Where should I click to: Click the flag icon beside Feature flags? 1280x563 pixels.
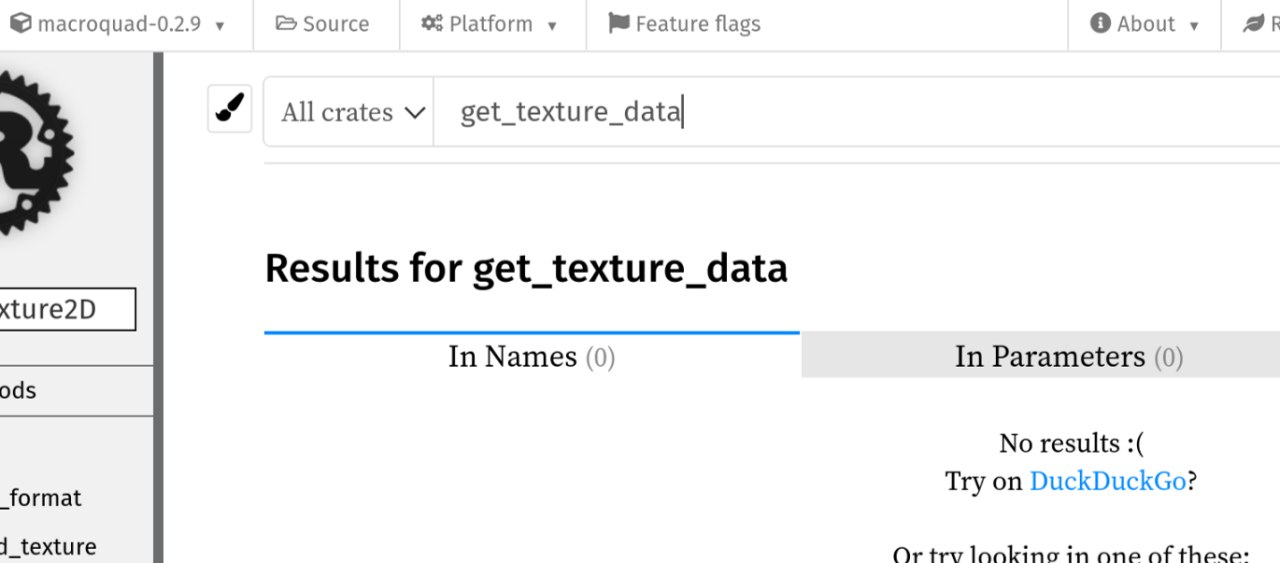[x=619, y=24]
